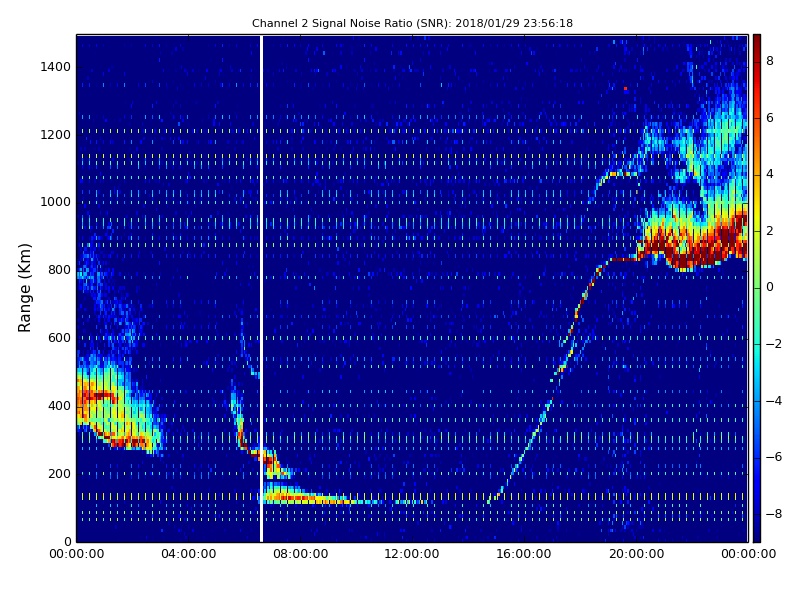
Task: Click the colorbar value −2 label
Action: [x=774, y=344]
